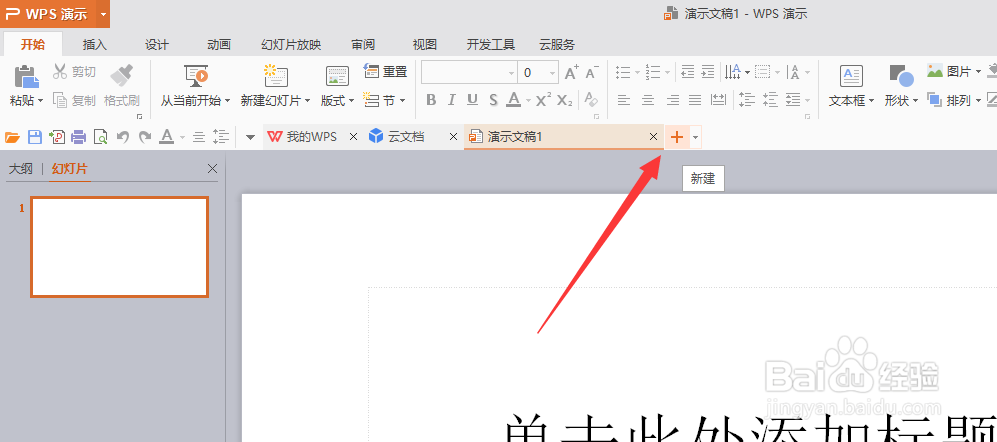The width and height of the screenshot is (997, 442).
Task: Click distributed alignment icon
Action: pos(719,100)
